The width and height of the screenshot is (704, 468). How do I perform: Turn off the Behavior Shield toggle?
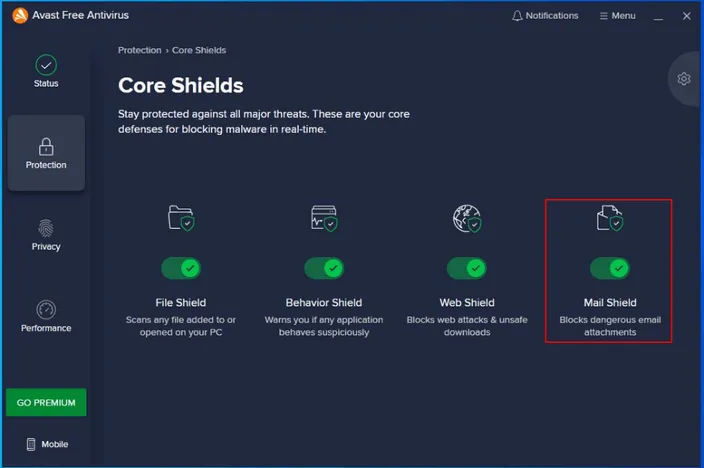[x=324, y=268]
